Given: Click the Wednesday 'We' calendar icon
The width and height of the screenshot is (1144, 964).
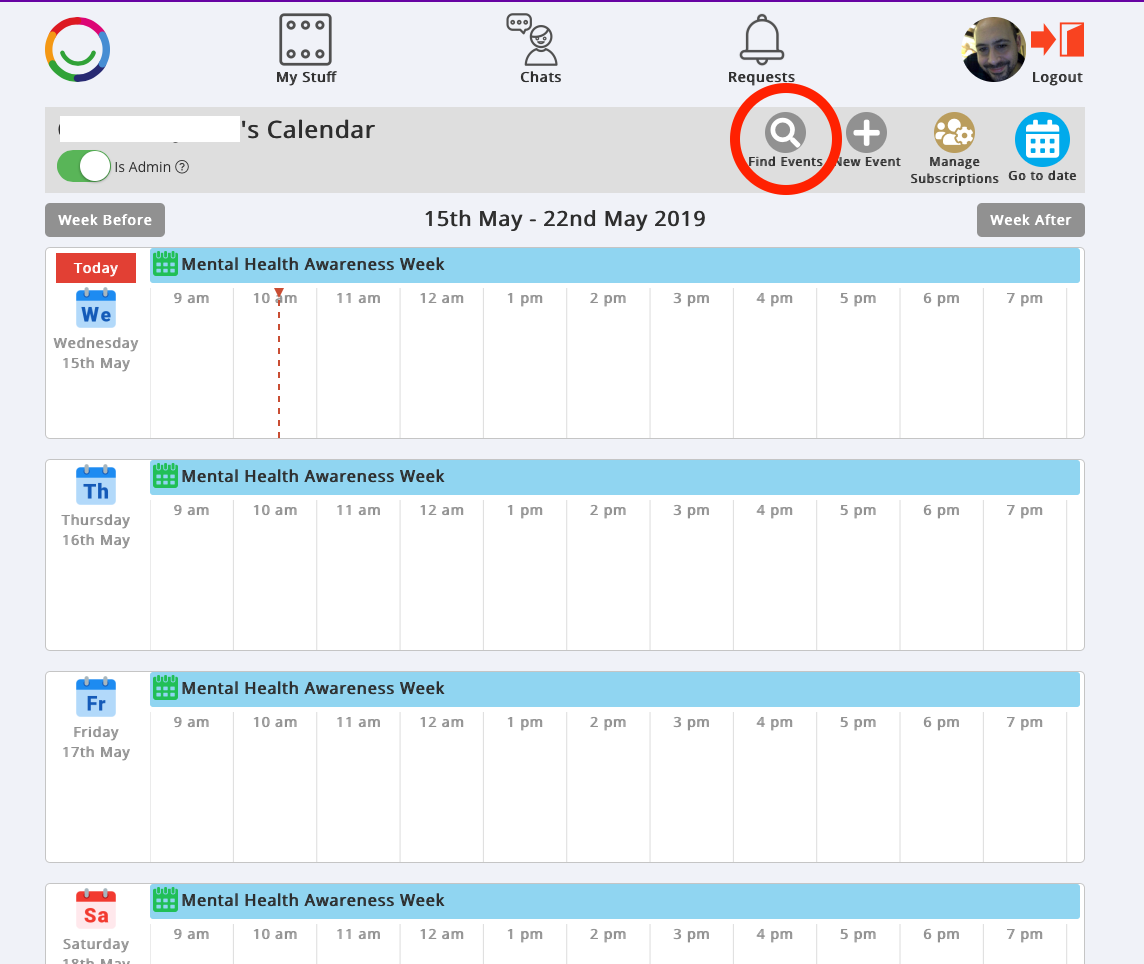Looking at the screenshot, I should pyautogui.click(x=96, y=308).
